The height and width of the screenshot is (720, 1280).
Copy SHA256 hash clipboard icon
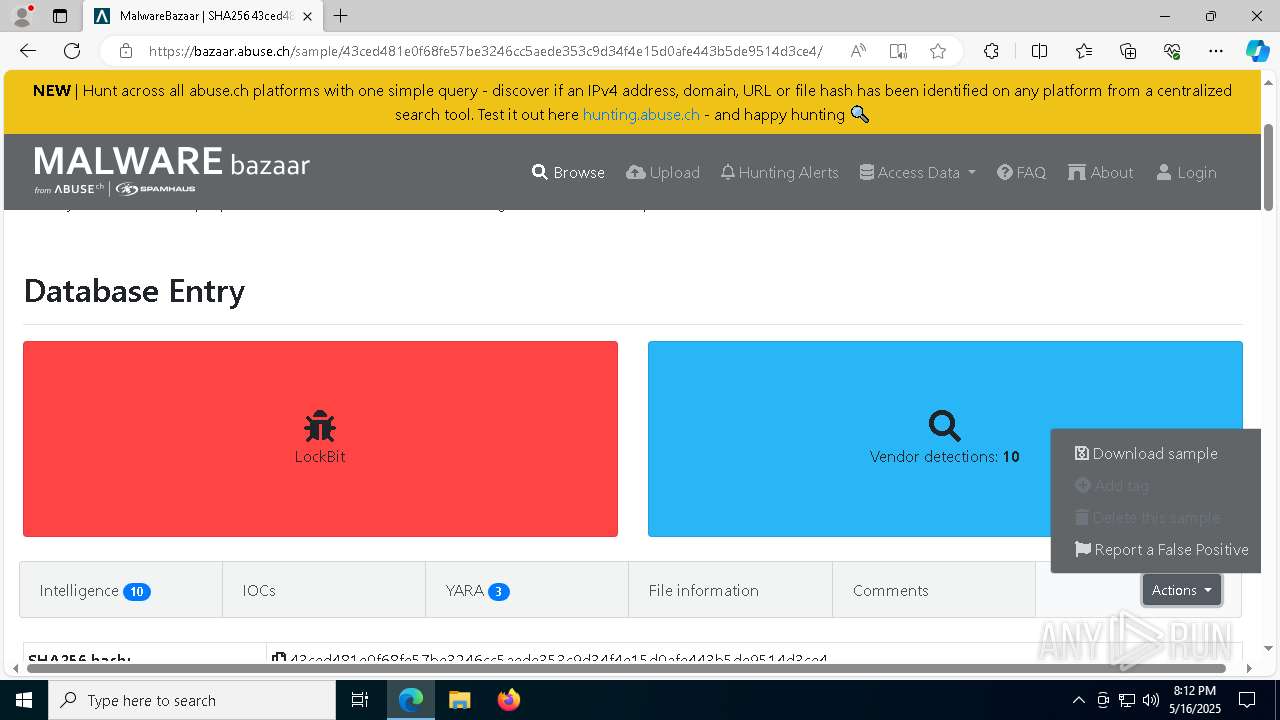click(279, 659)
